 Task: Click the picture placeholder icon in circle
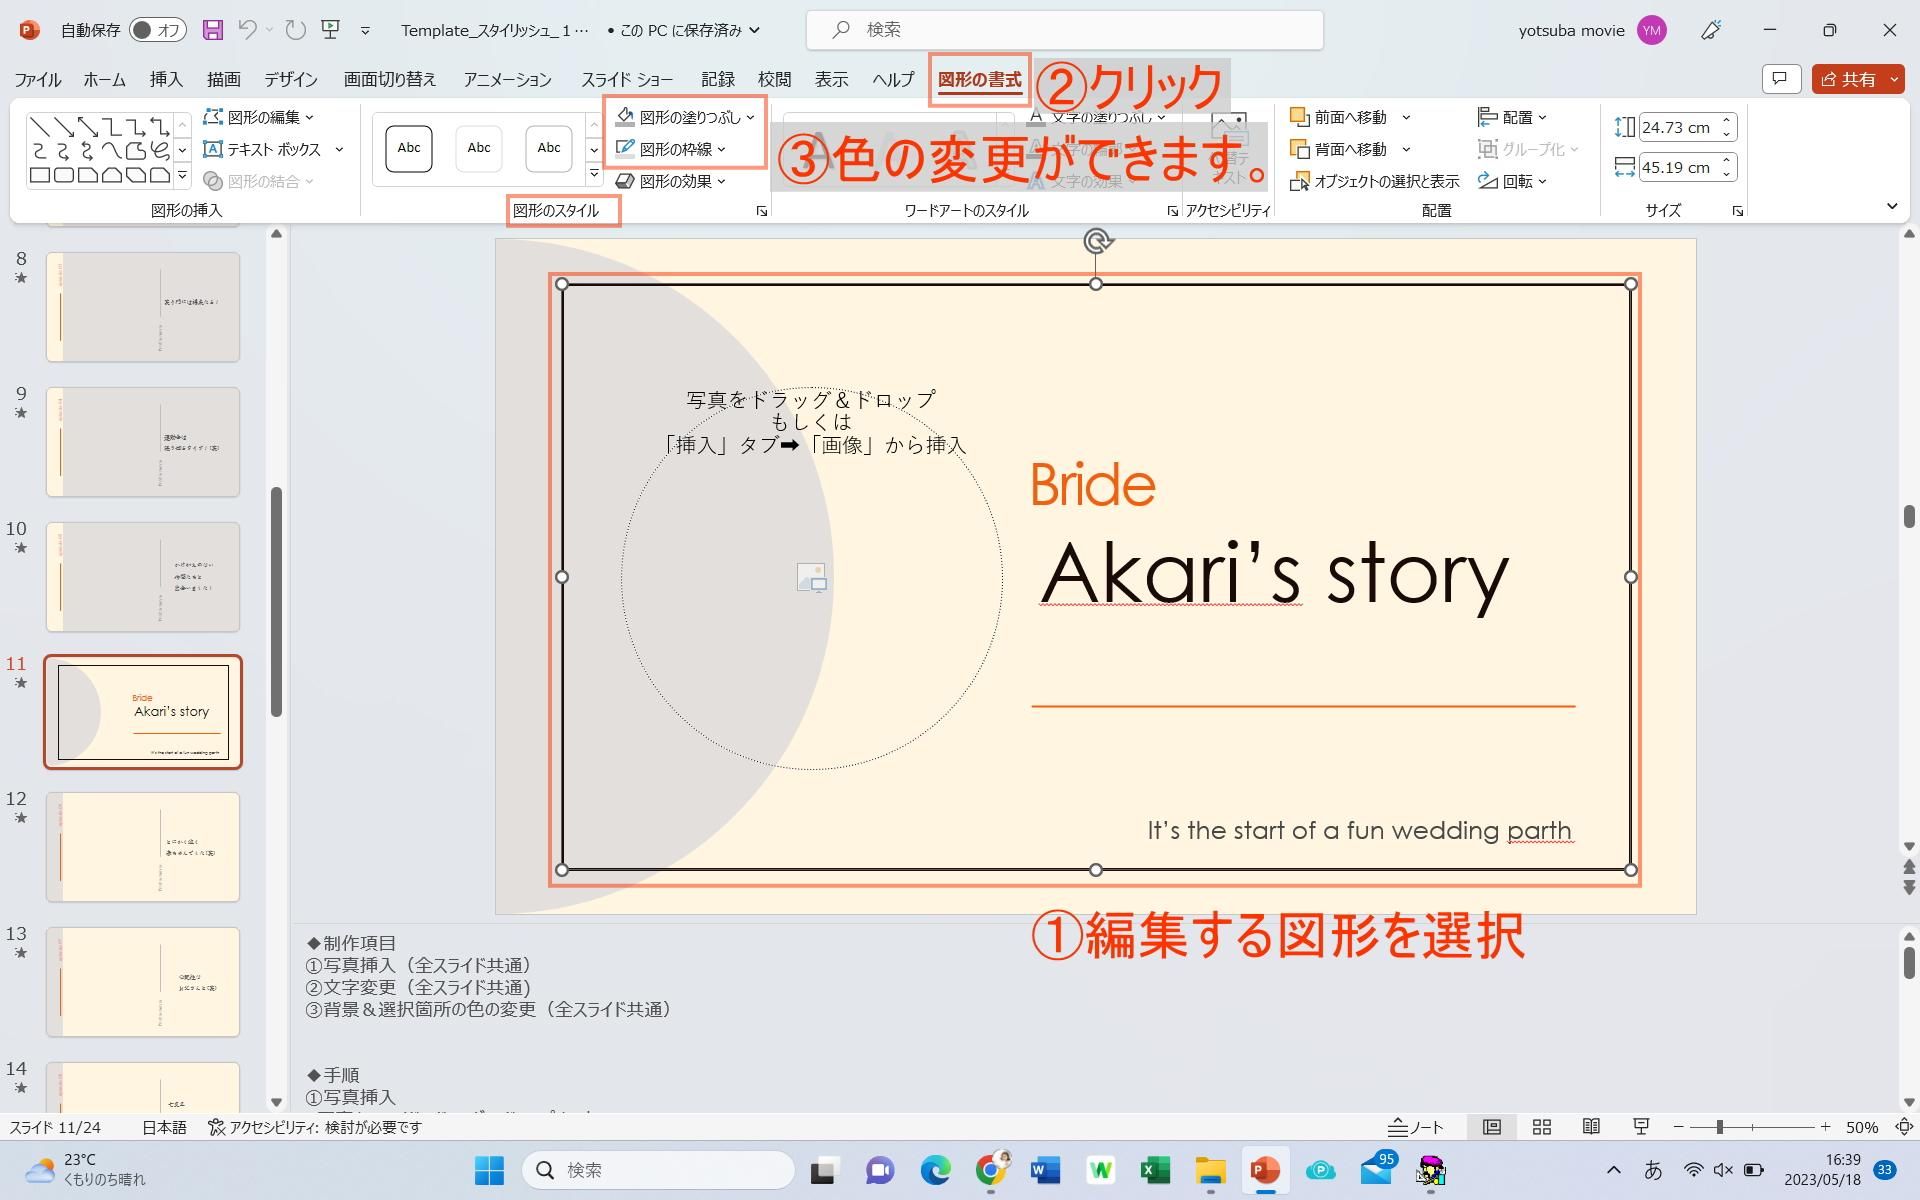tap(812, 577)
